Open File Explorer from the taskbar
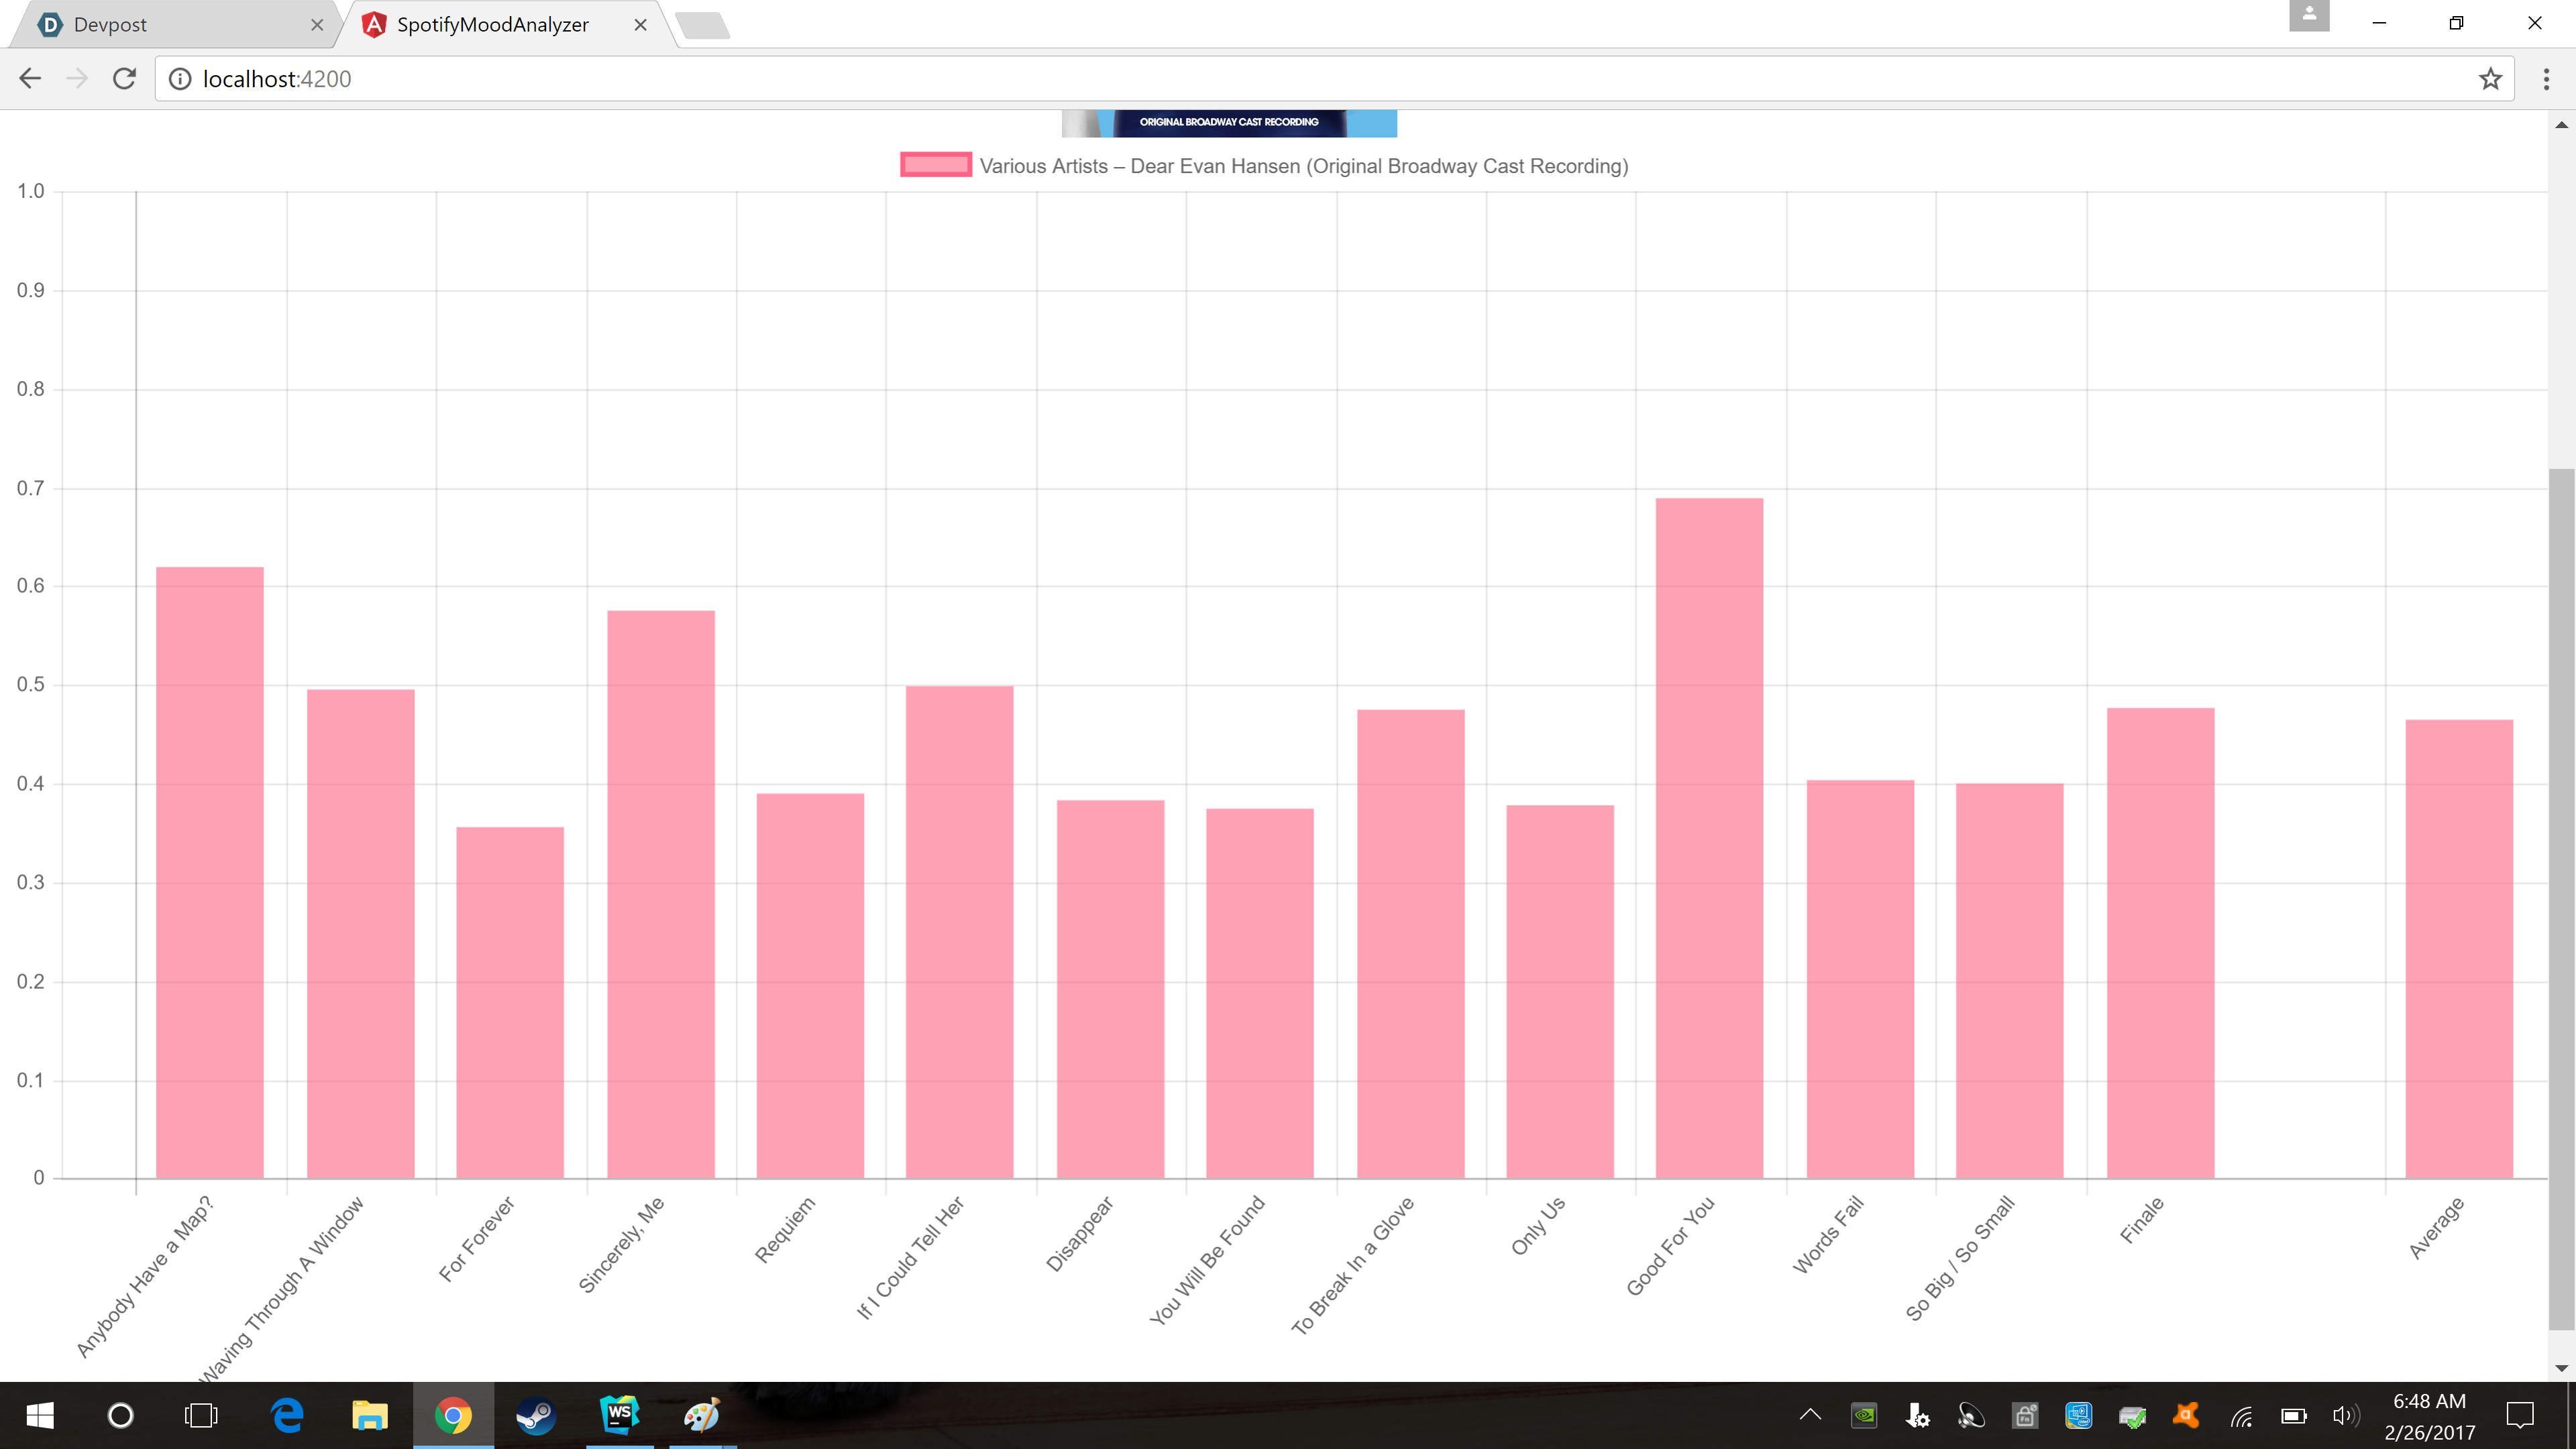The width and height of the screenshot is (2576, 1449). click(x=369, y=1416)
